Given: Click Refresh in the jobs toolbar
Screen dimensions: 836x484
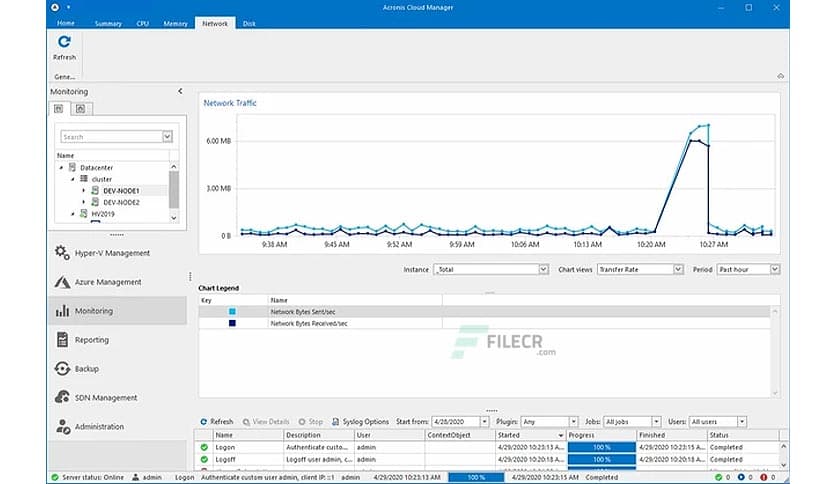Looking at the screenshot, I should click(216, 421).
